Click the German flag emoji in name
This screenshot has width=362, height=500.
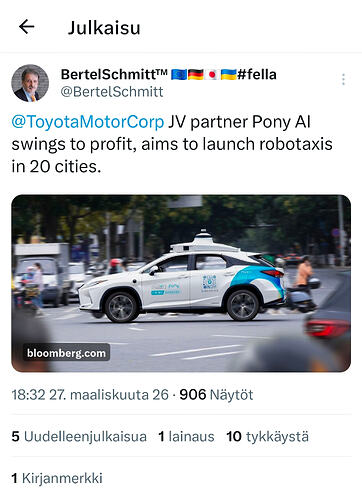click(x=195, y=75)
